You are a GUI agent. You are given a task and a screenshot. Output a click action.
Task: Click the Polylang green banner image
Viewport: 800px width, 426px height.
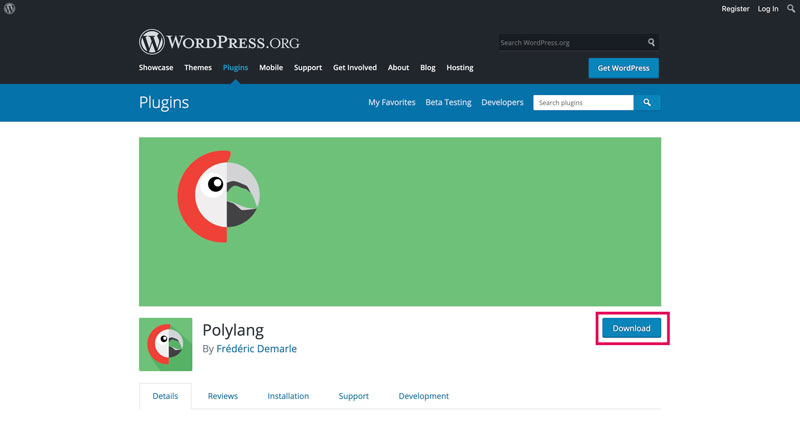(400, 221)
